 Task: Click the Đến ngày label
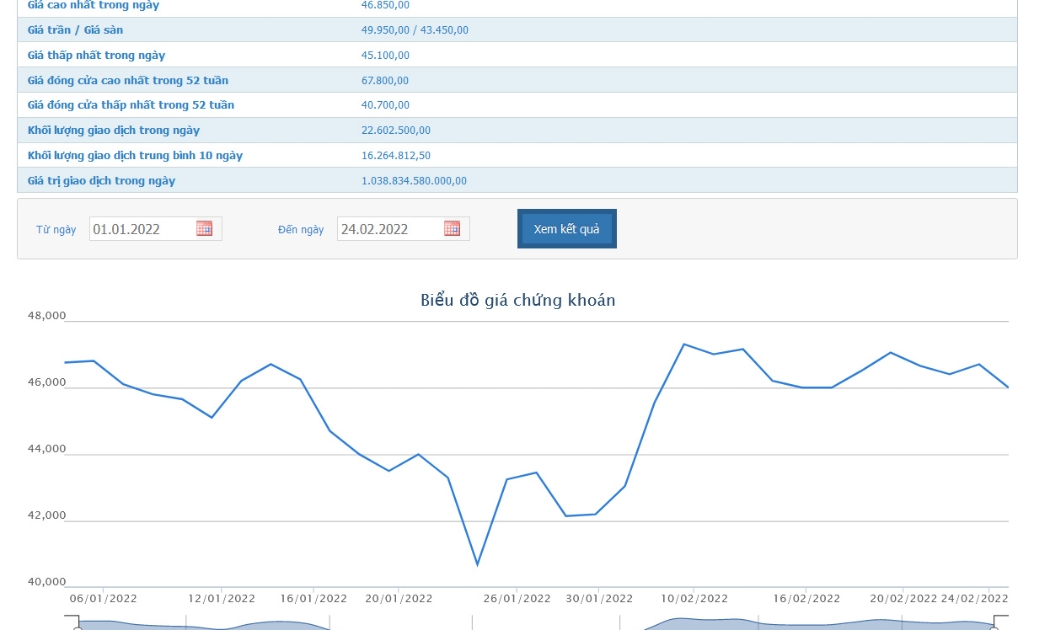tap(301, 230)
